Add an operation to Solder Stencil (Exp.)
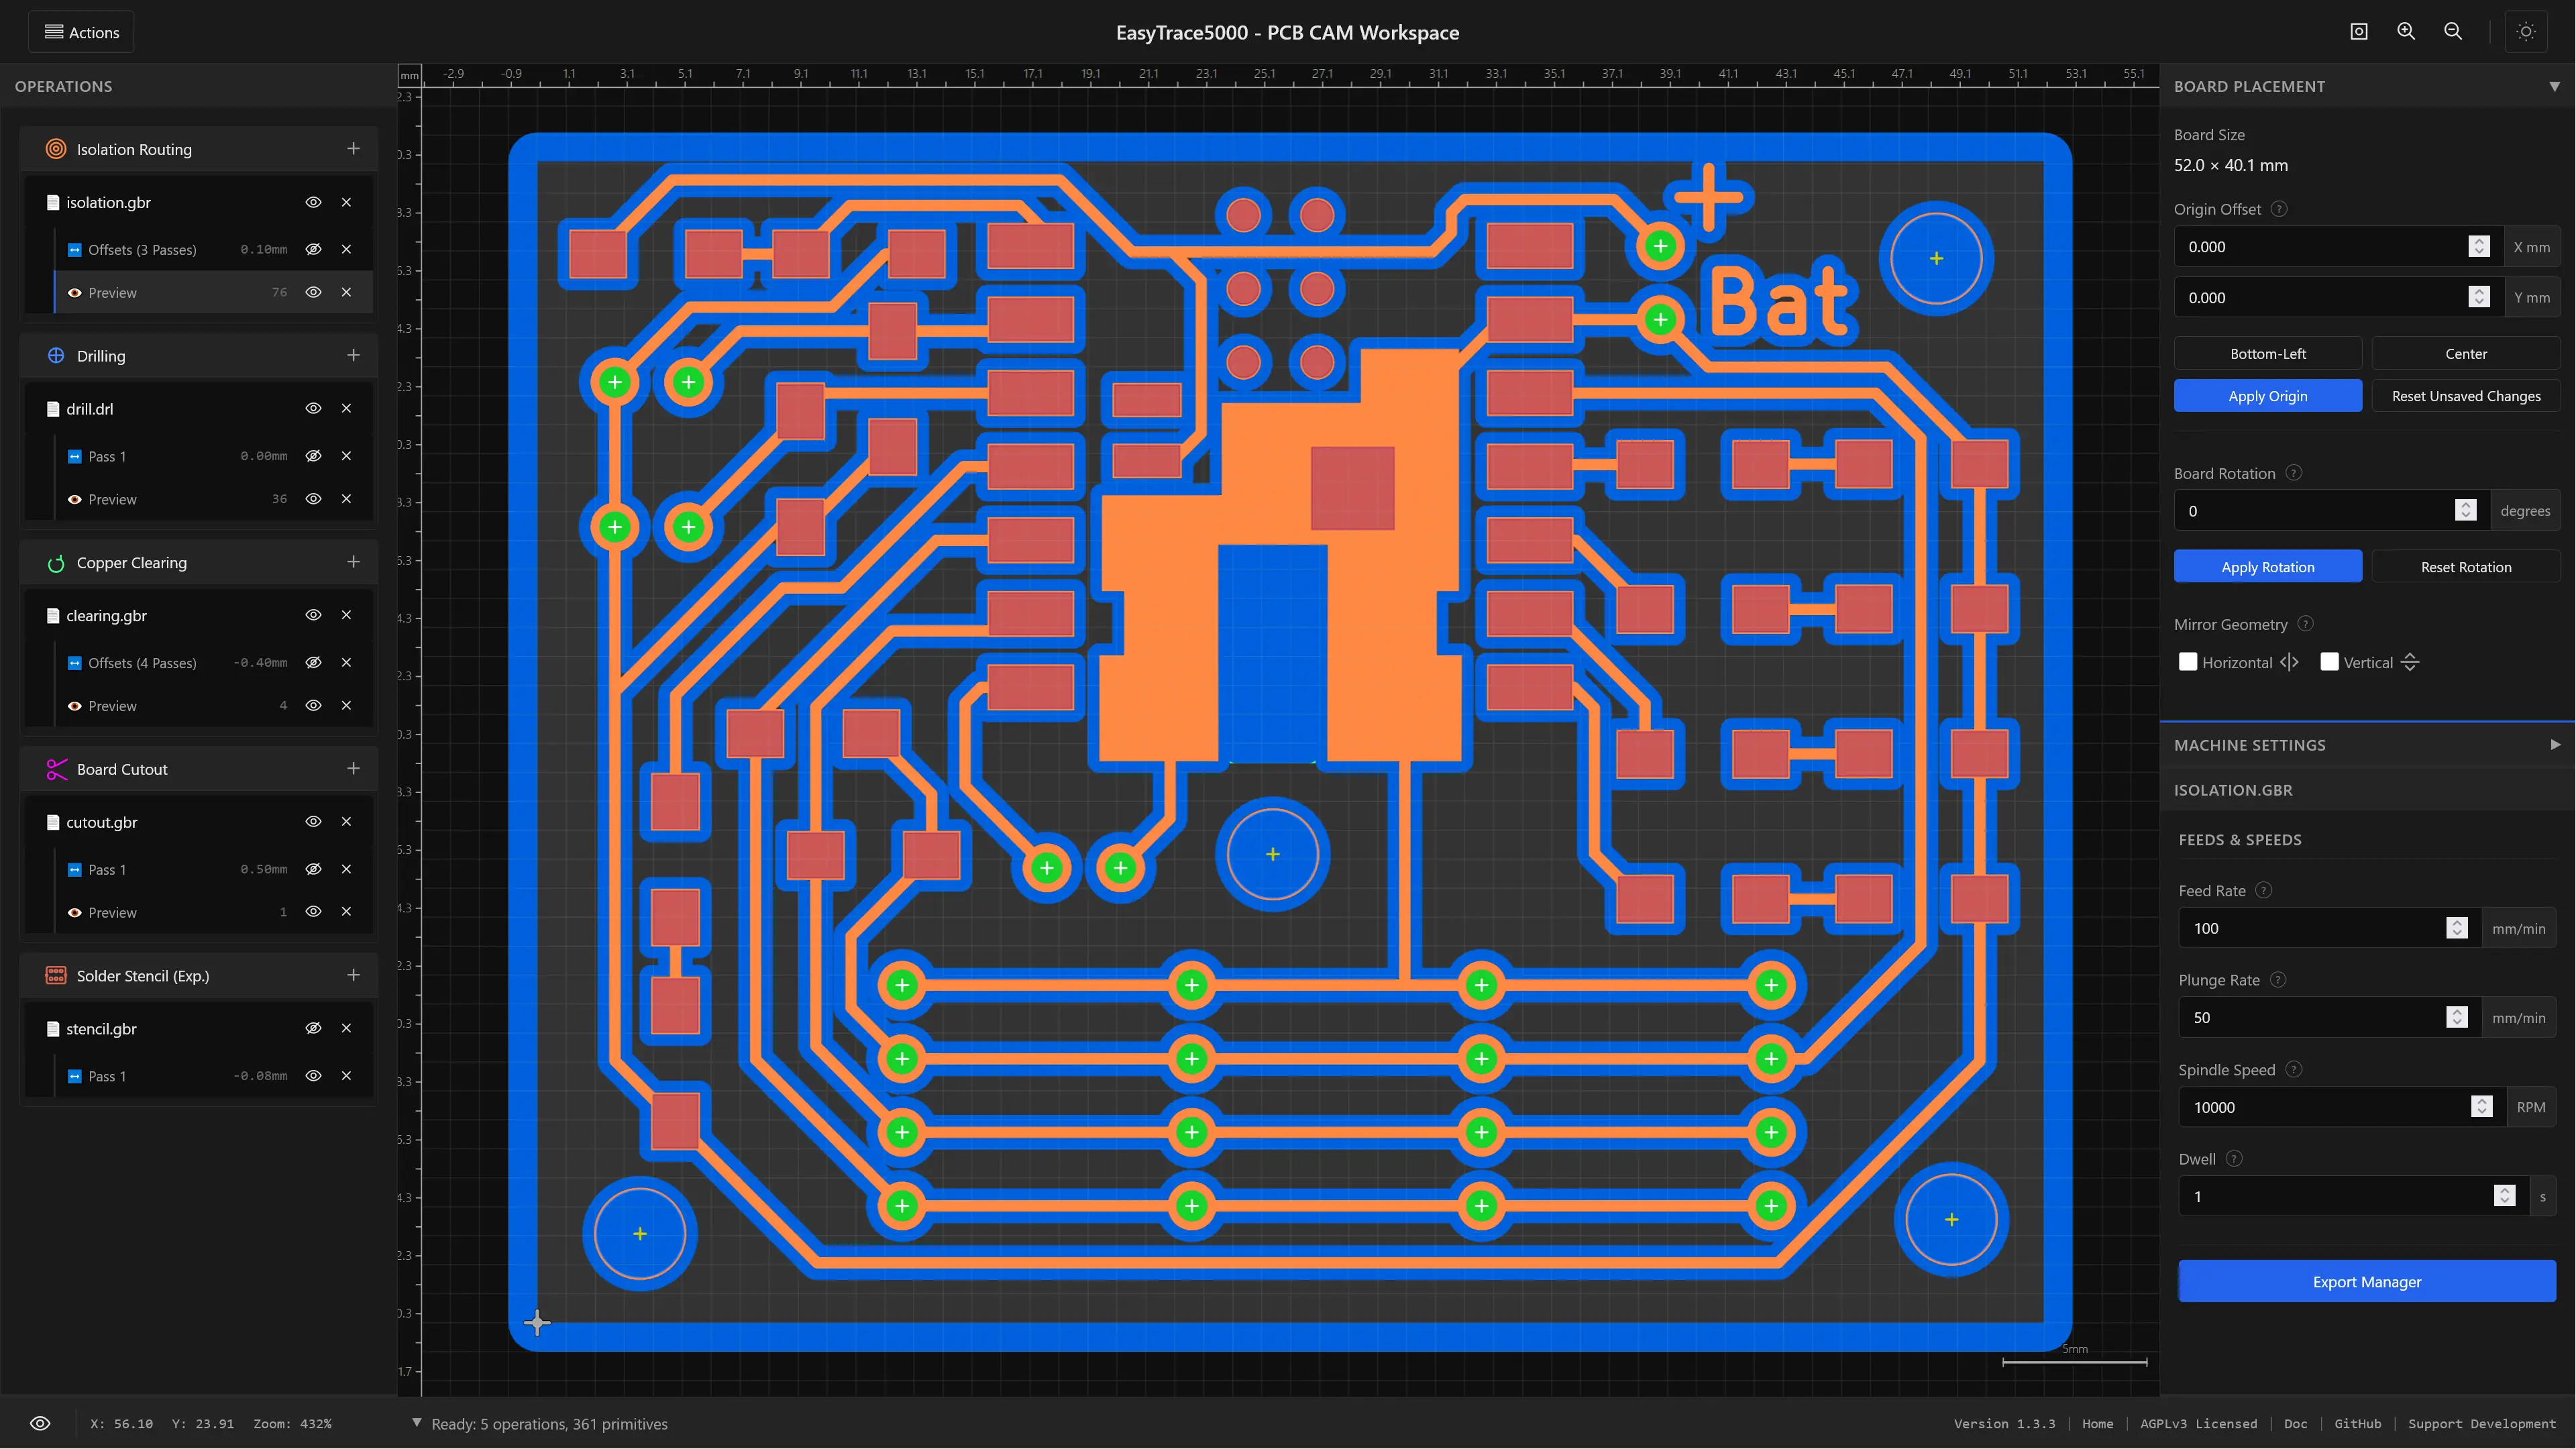The image size is (2576, 1449). click(353, 975)
